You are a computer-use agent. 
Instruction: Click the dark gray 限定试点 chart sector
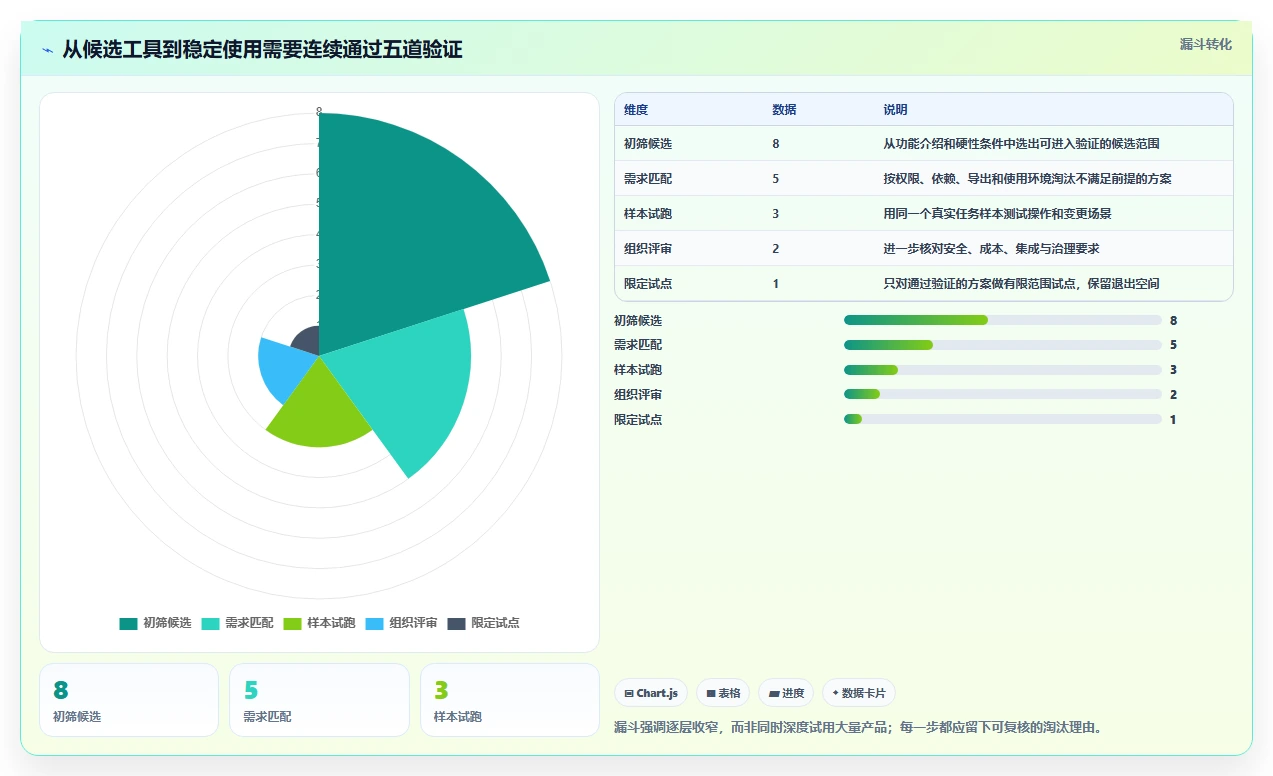coord(306,342)
